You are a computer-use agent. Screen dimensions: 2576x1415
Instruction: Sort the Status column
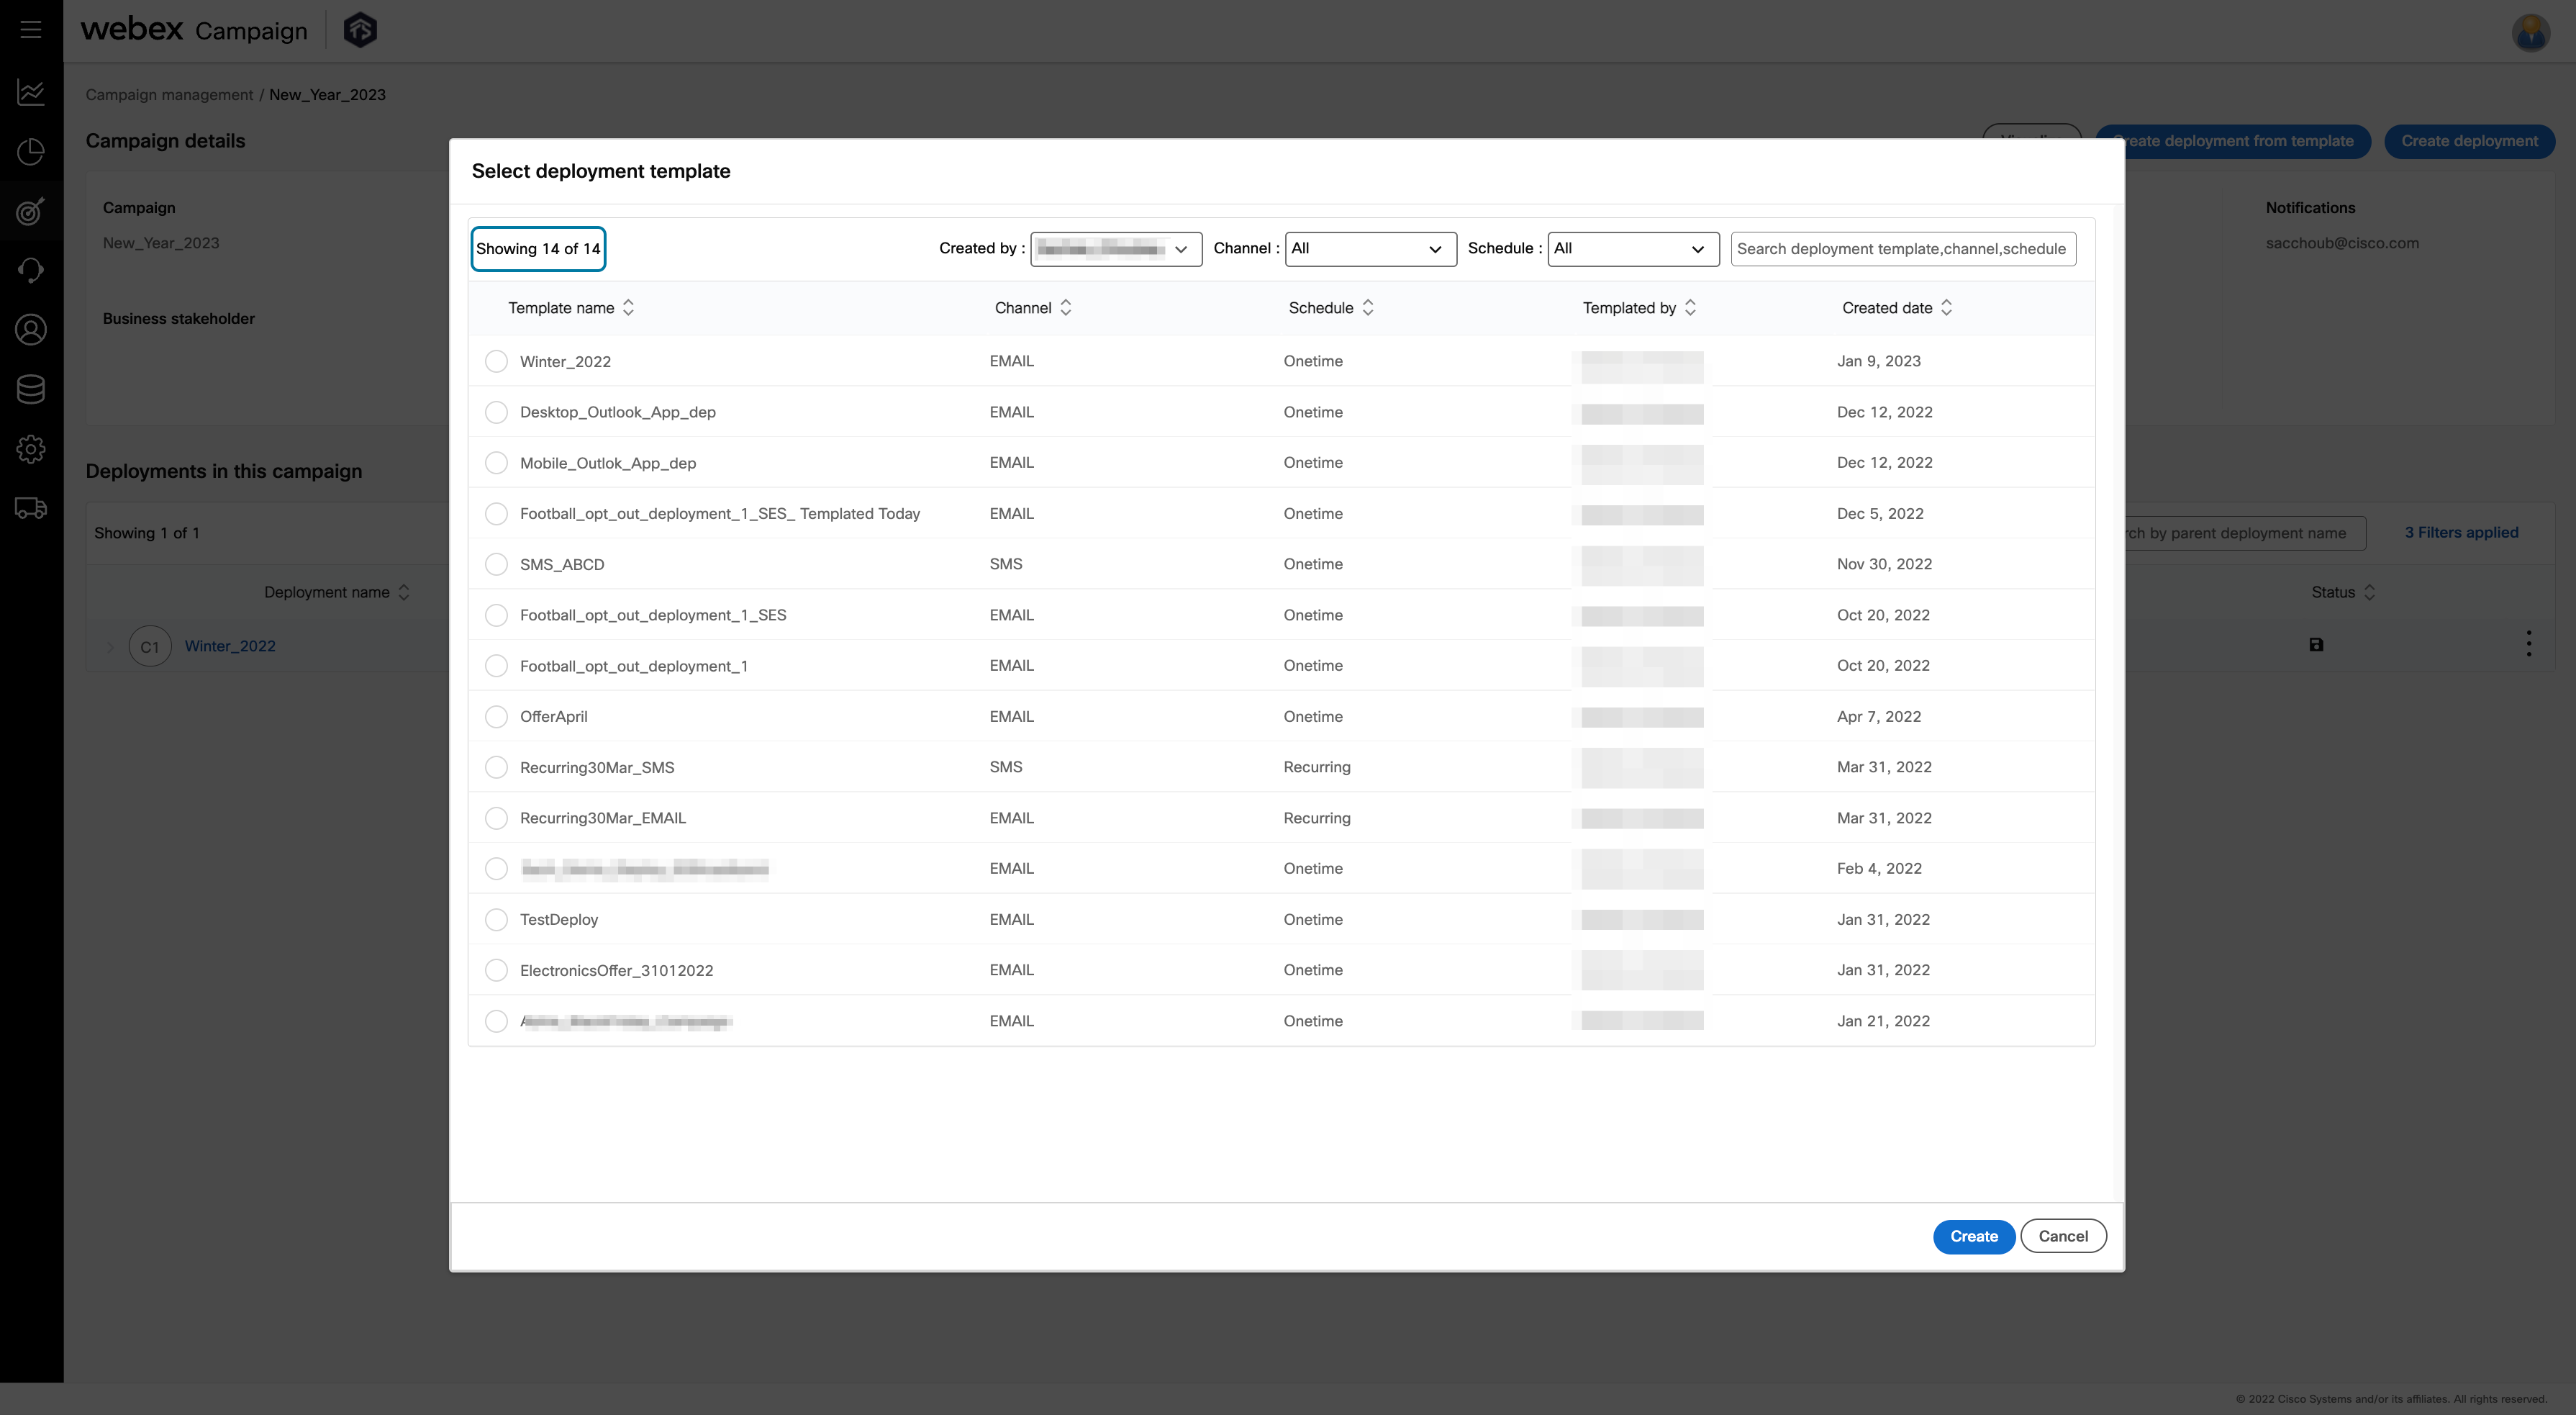[x=2369, y=592]
